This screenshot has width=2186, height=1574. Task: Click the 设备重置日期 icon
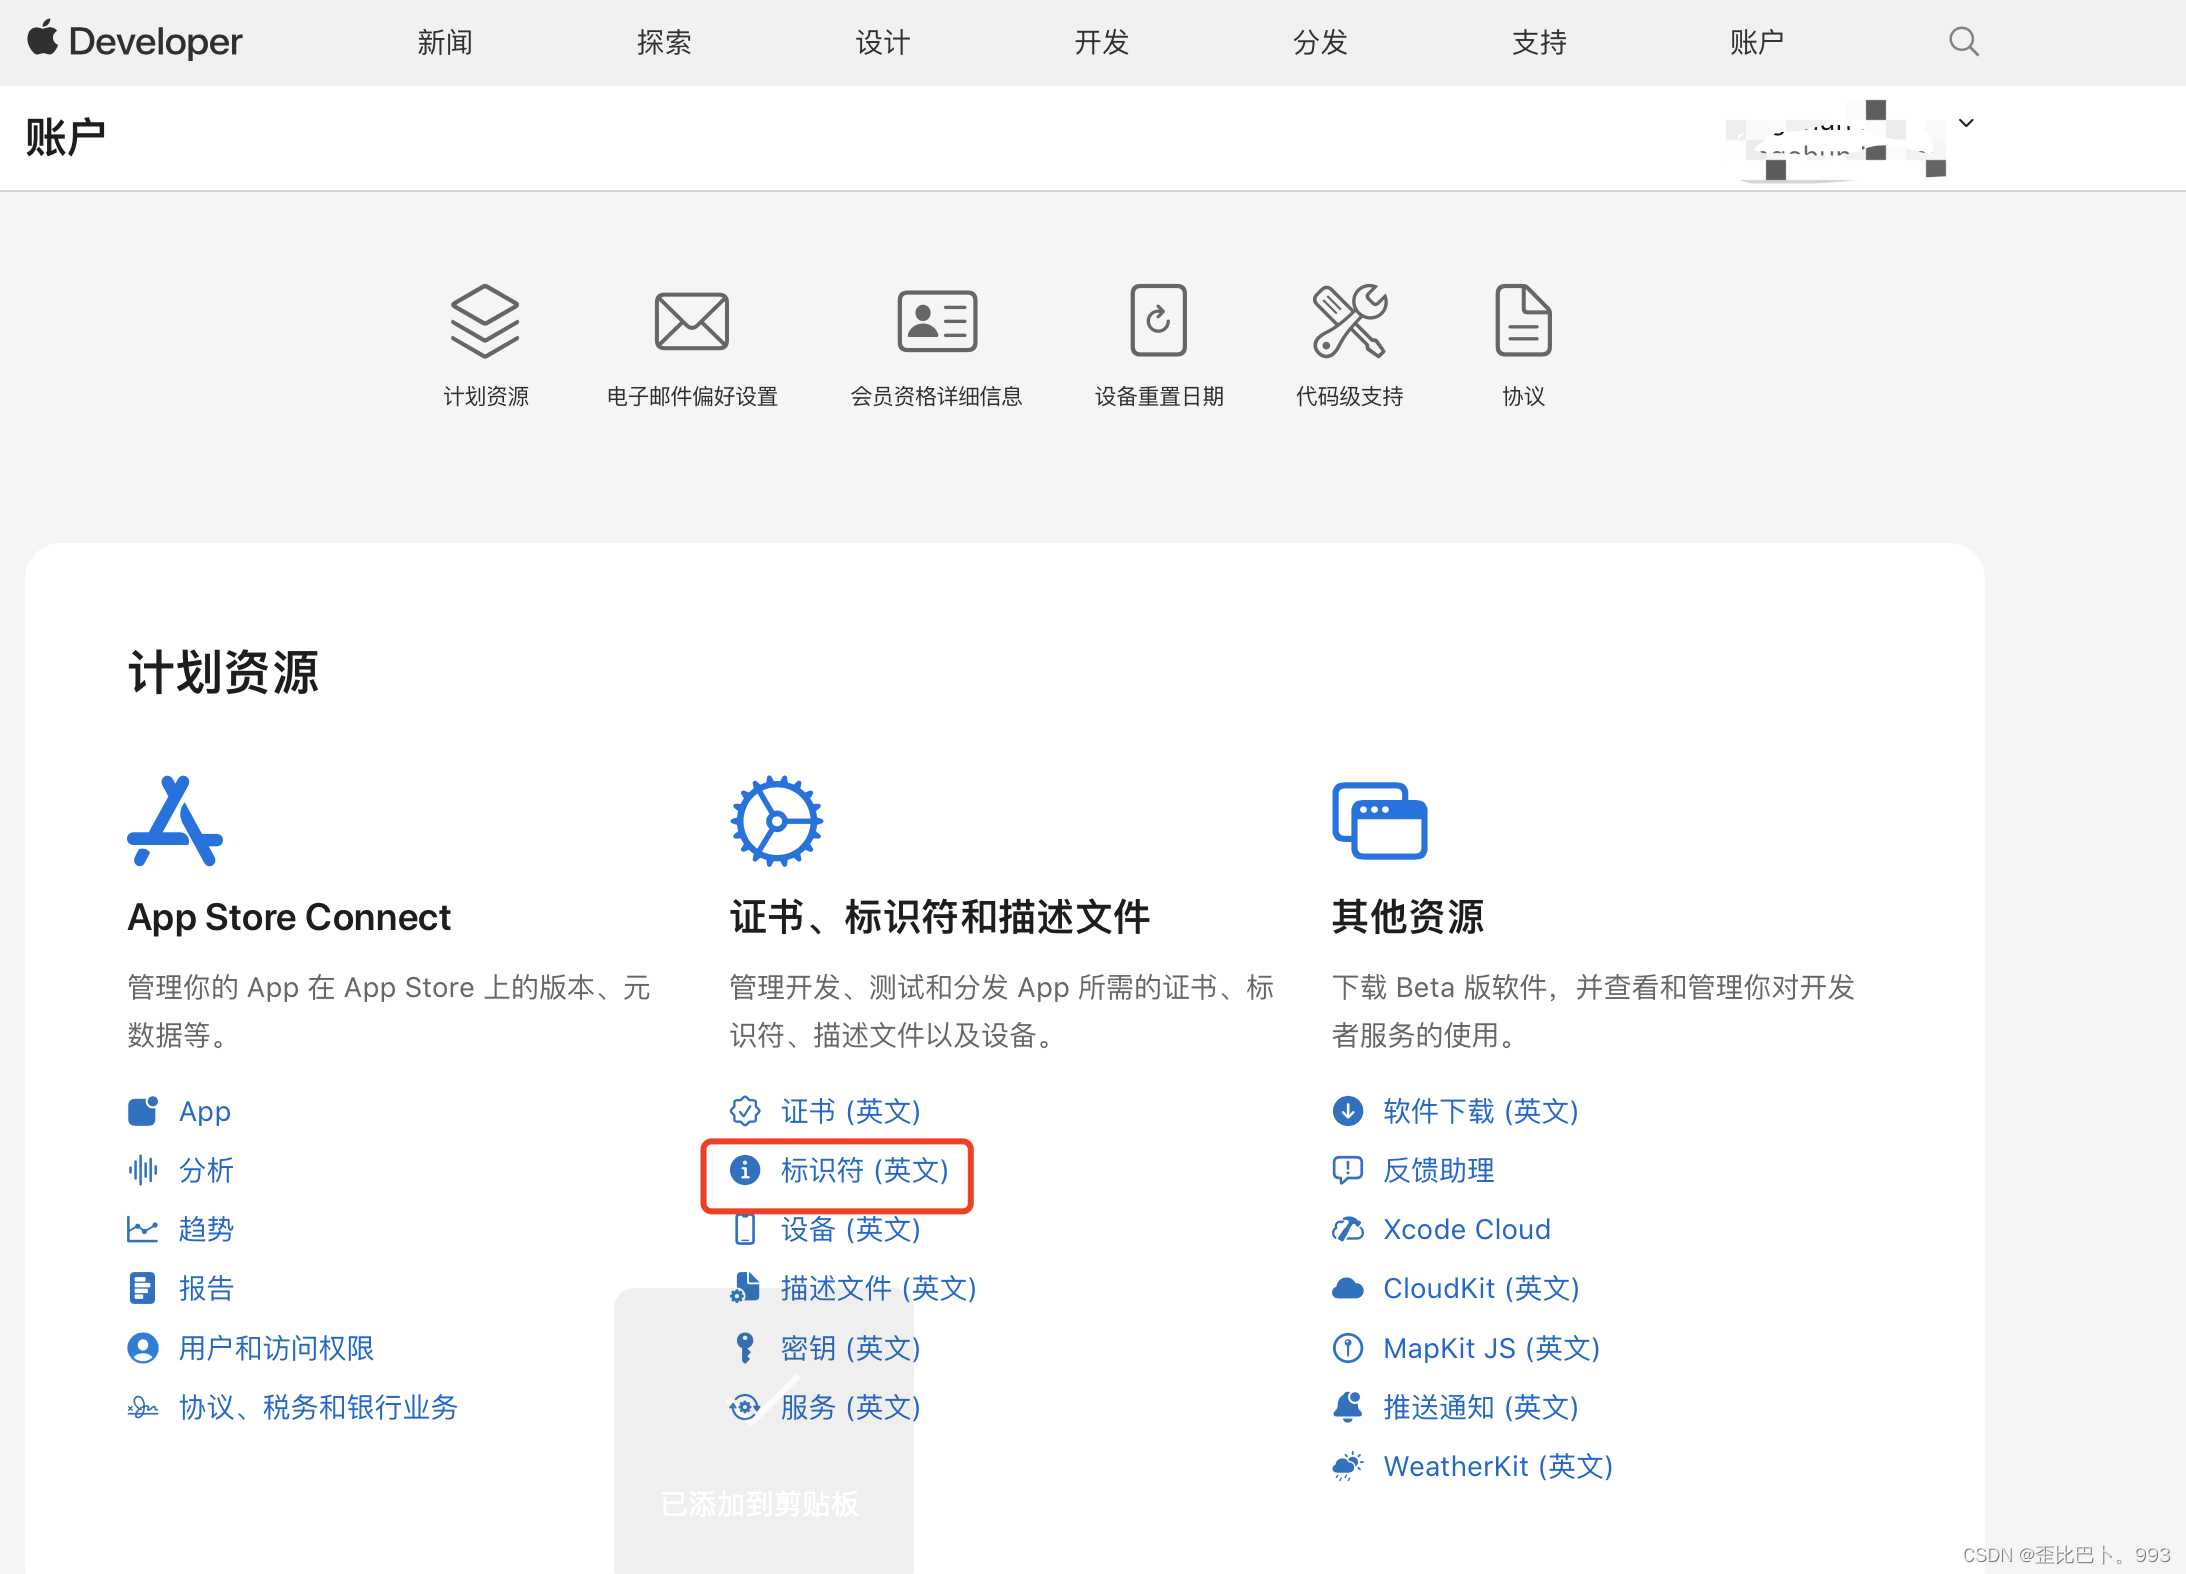1158,321
